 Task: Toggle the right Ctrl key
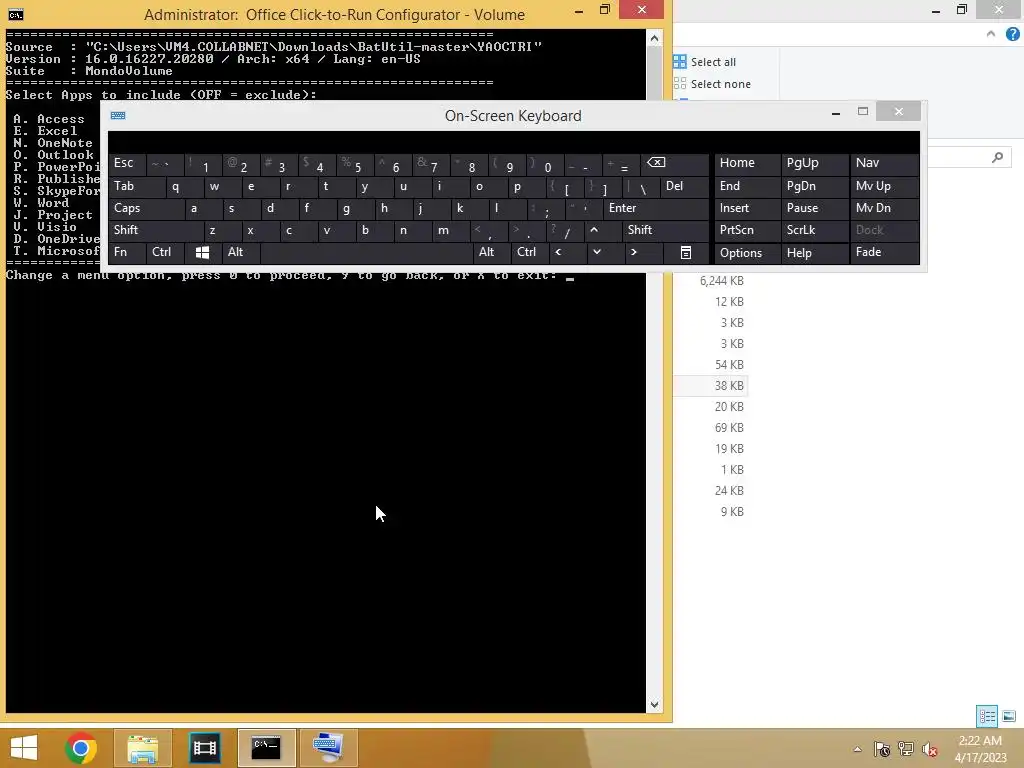[x=529, y=252]
